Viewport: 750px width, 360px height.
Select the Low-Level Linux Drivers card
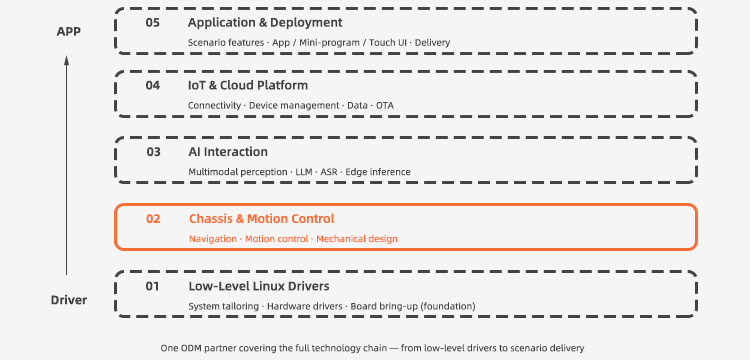(406, 294)
